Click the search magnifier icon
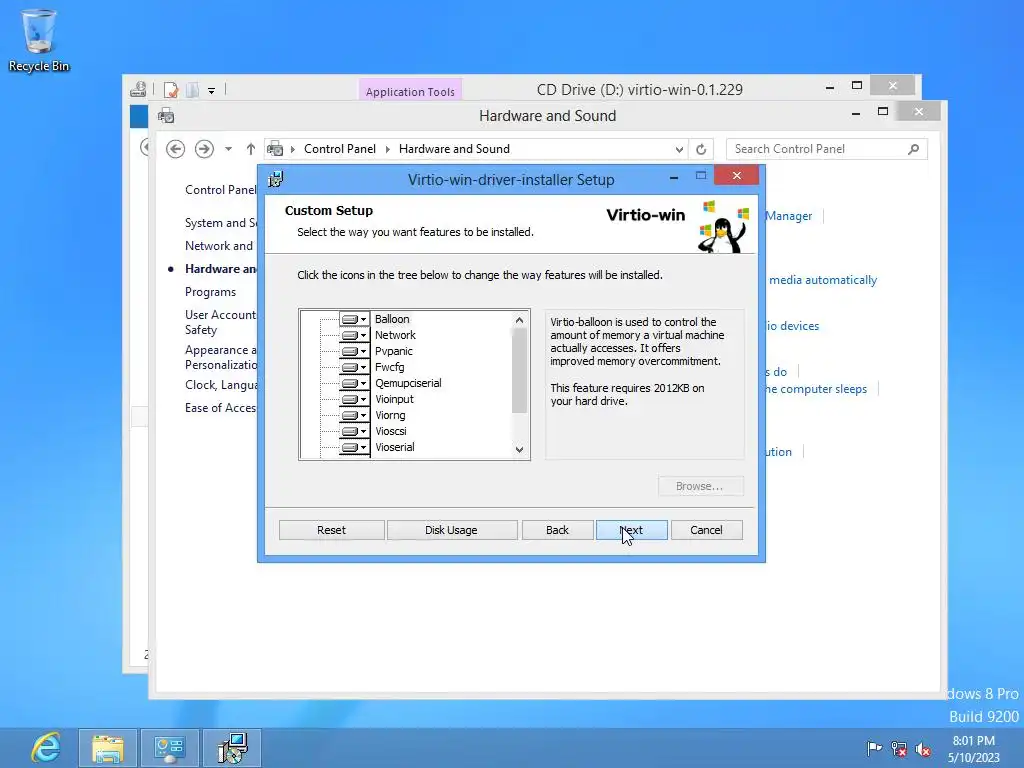This screenshot has width=1024, height=768. click(914, 149)
